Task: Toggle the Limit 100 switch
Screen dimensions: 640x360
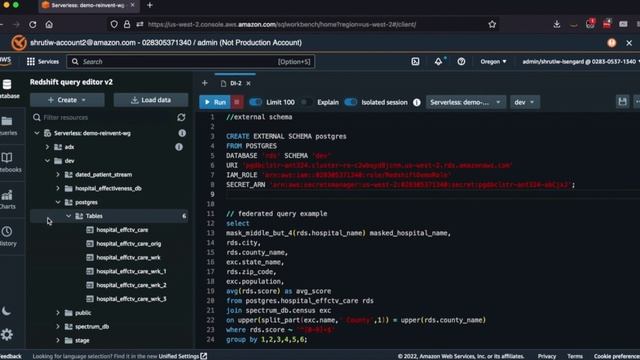Action: click(256, 102)
